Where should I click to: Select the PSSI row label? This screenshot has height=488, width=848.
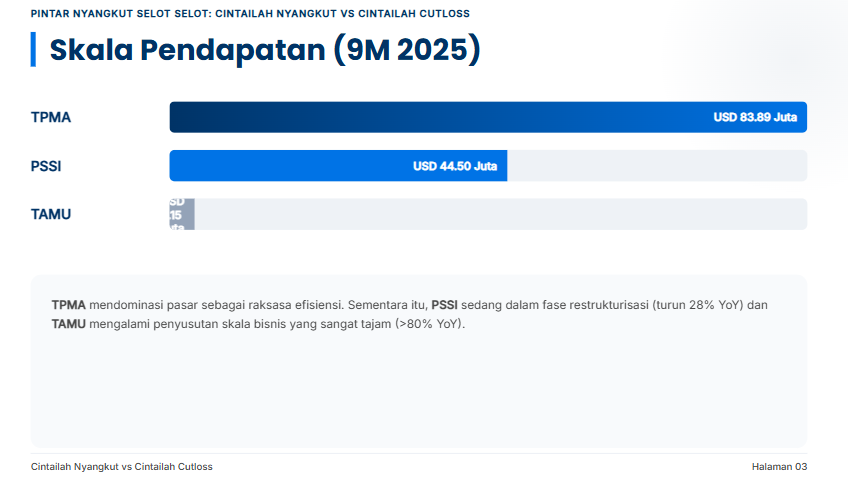[x=46, y=166]
